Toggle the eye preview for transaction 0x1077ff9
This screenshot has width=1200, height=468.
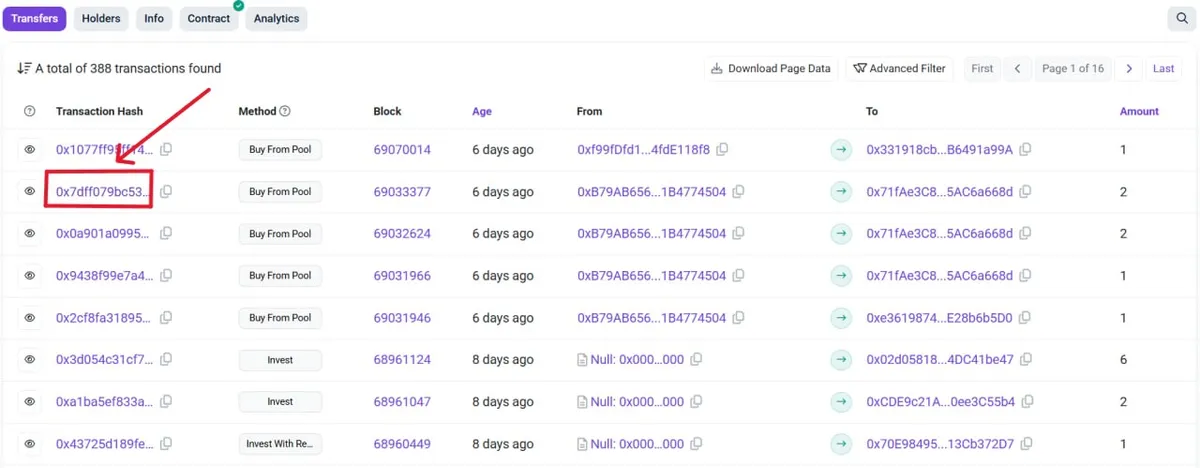click(30, 149)
